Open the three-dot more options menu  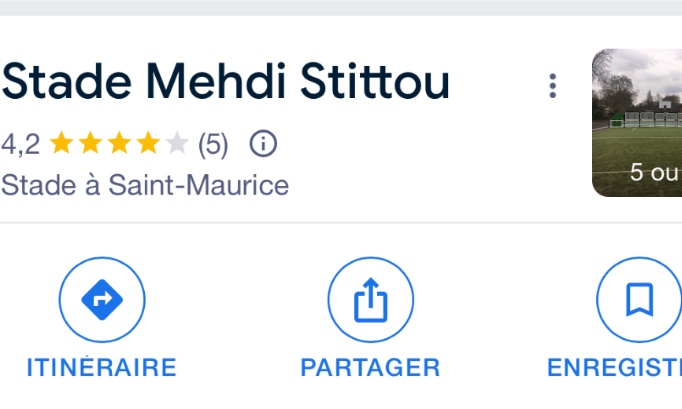tap(552, 86)
